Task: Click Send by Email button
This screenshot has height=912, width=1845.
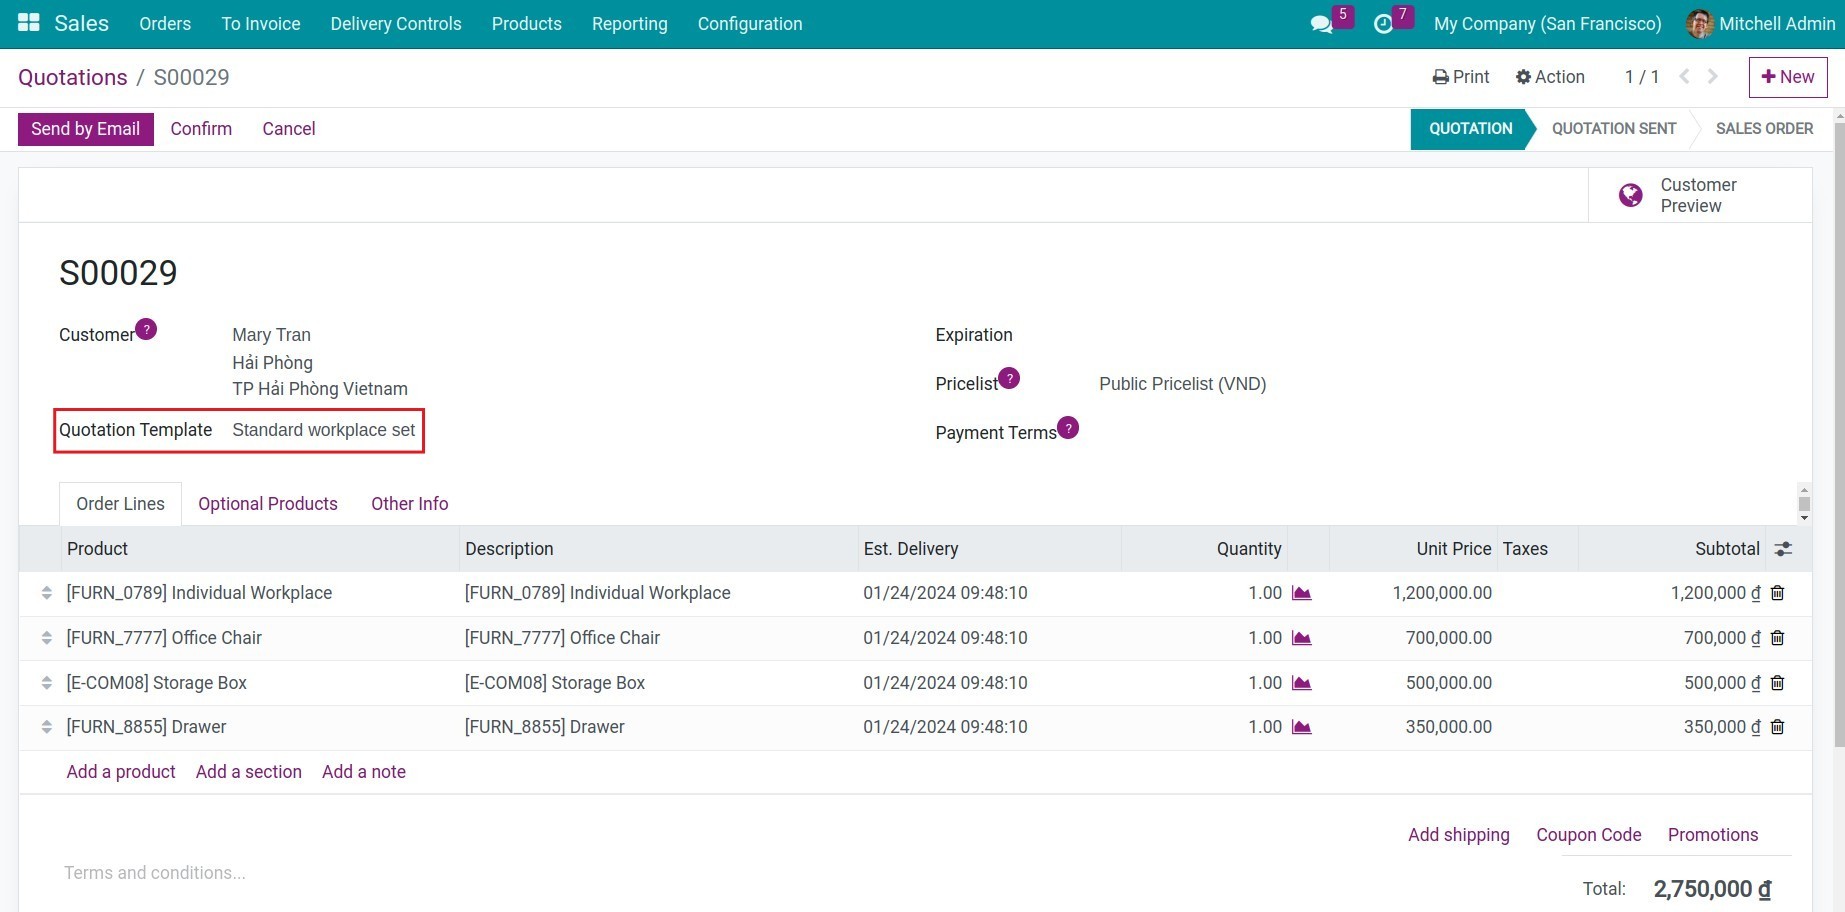Action: 86,129
